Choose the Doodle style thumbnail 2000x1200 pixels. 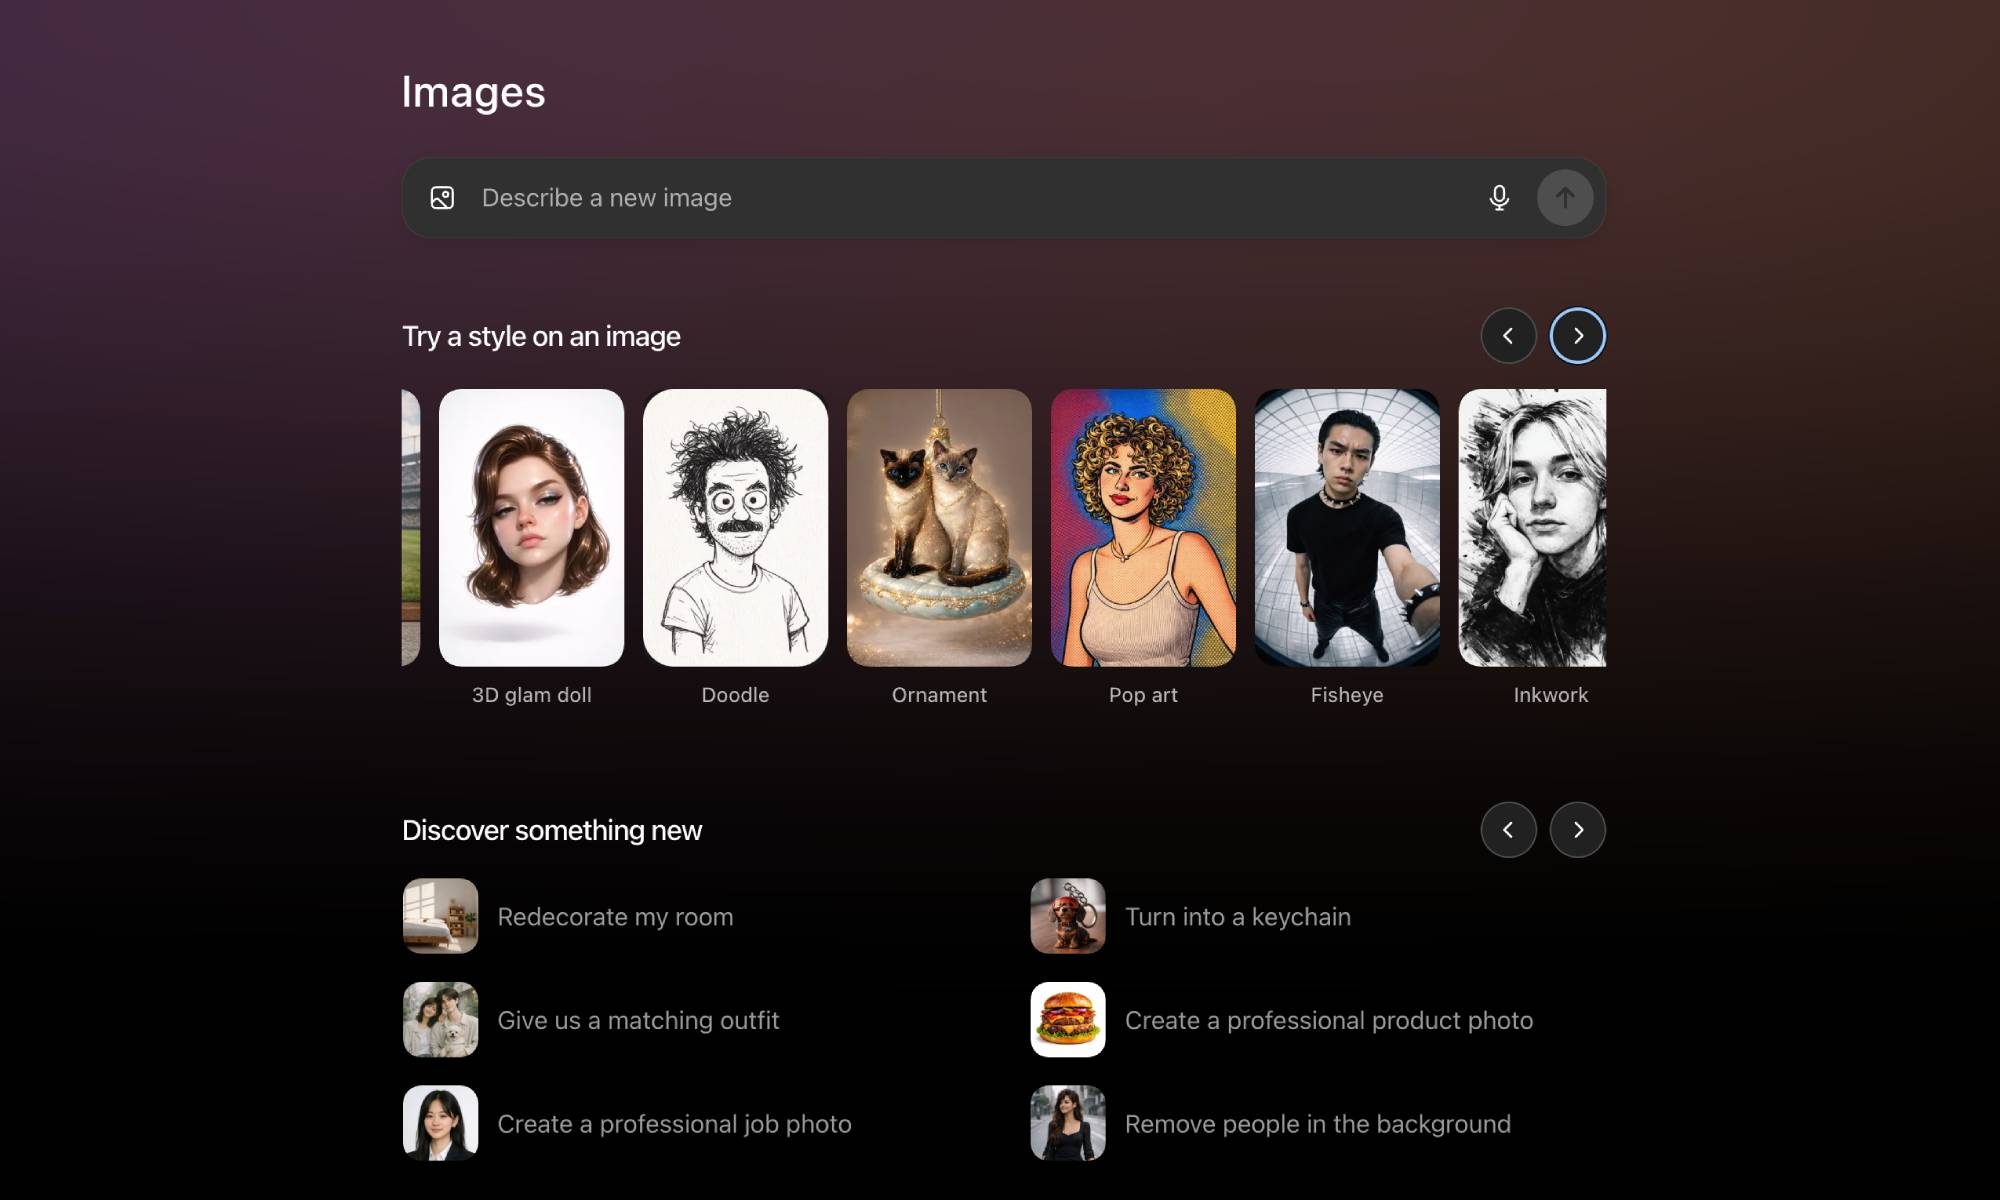(x=735, y=528)
